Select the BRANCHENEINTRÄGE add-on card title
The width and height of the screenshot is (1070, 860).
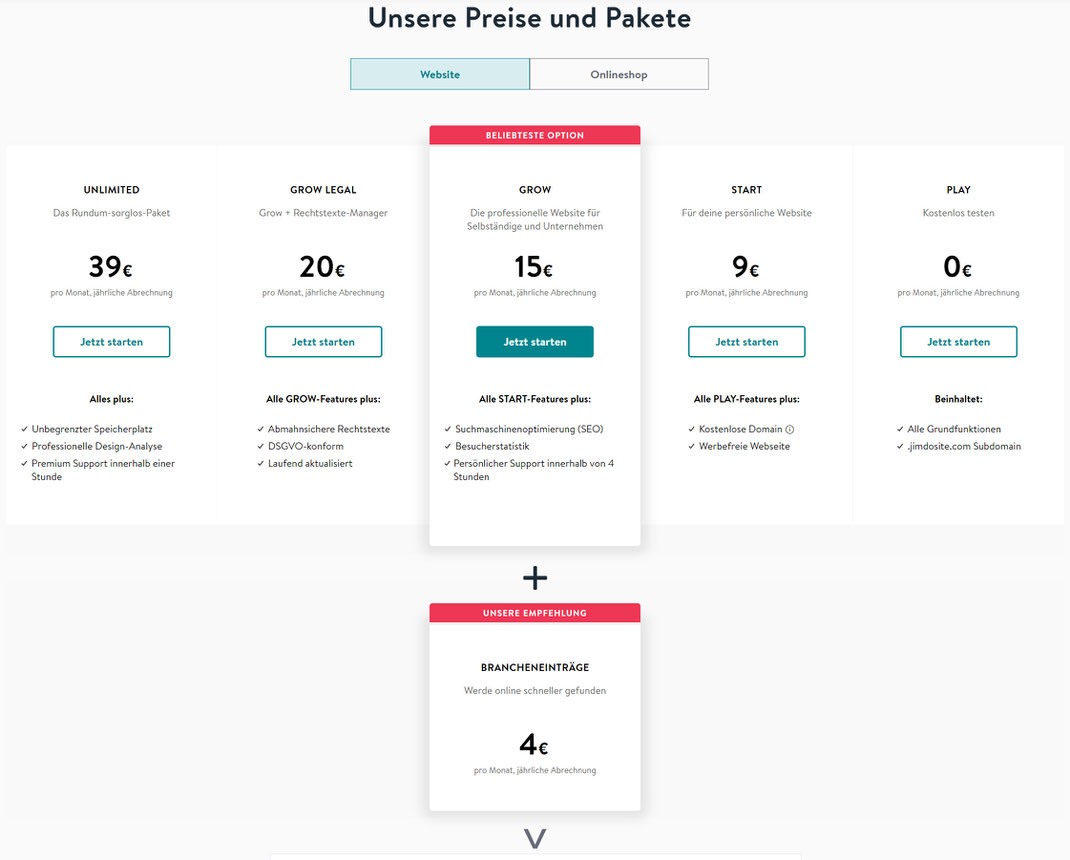click(x=535, y=668)
